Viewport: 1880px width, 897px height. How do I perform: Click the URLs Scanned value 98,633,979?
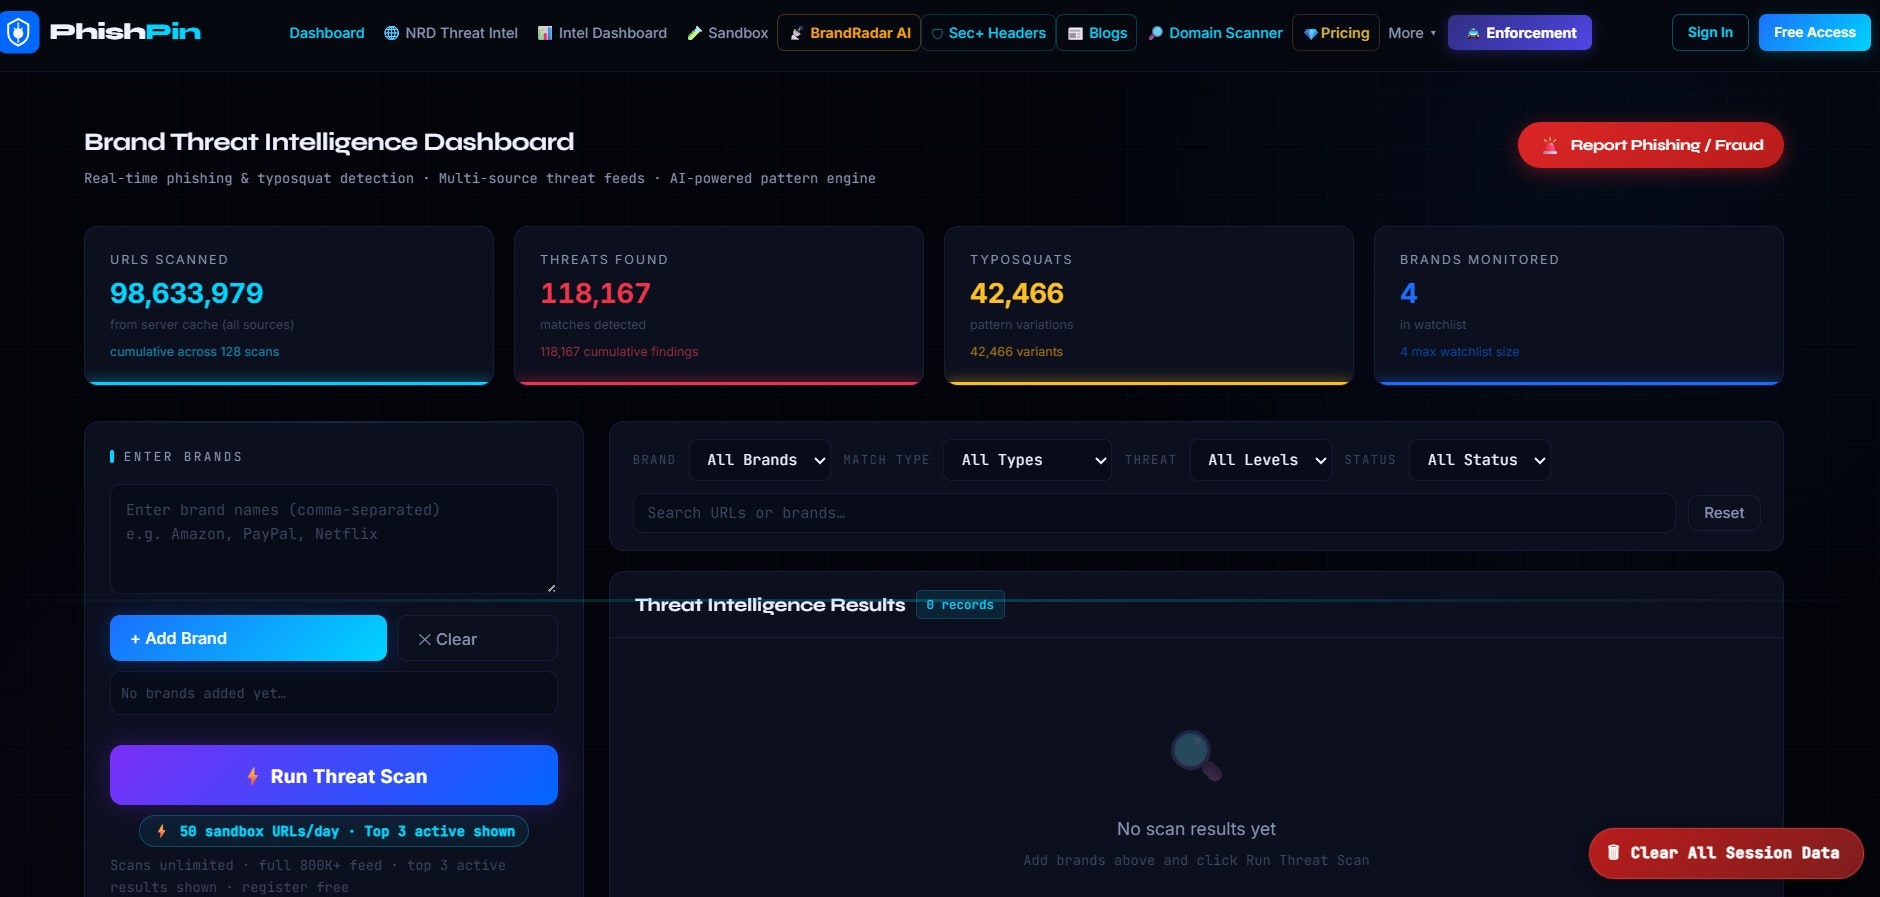tap(187, 293)
